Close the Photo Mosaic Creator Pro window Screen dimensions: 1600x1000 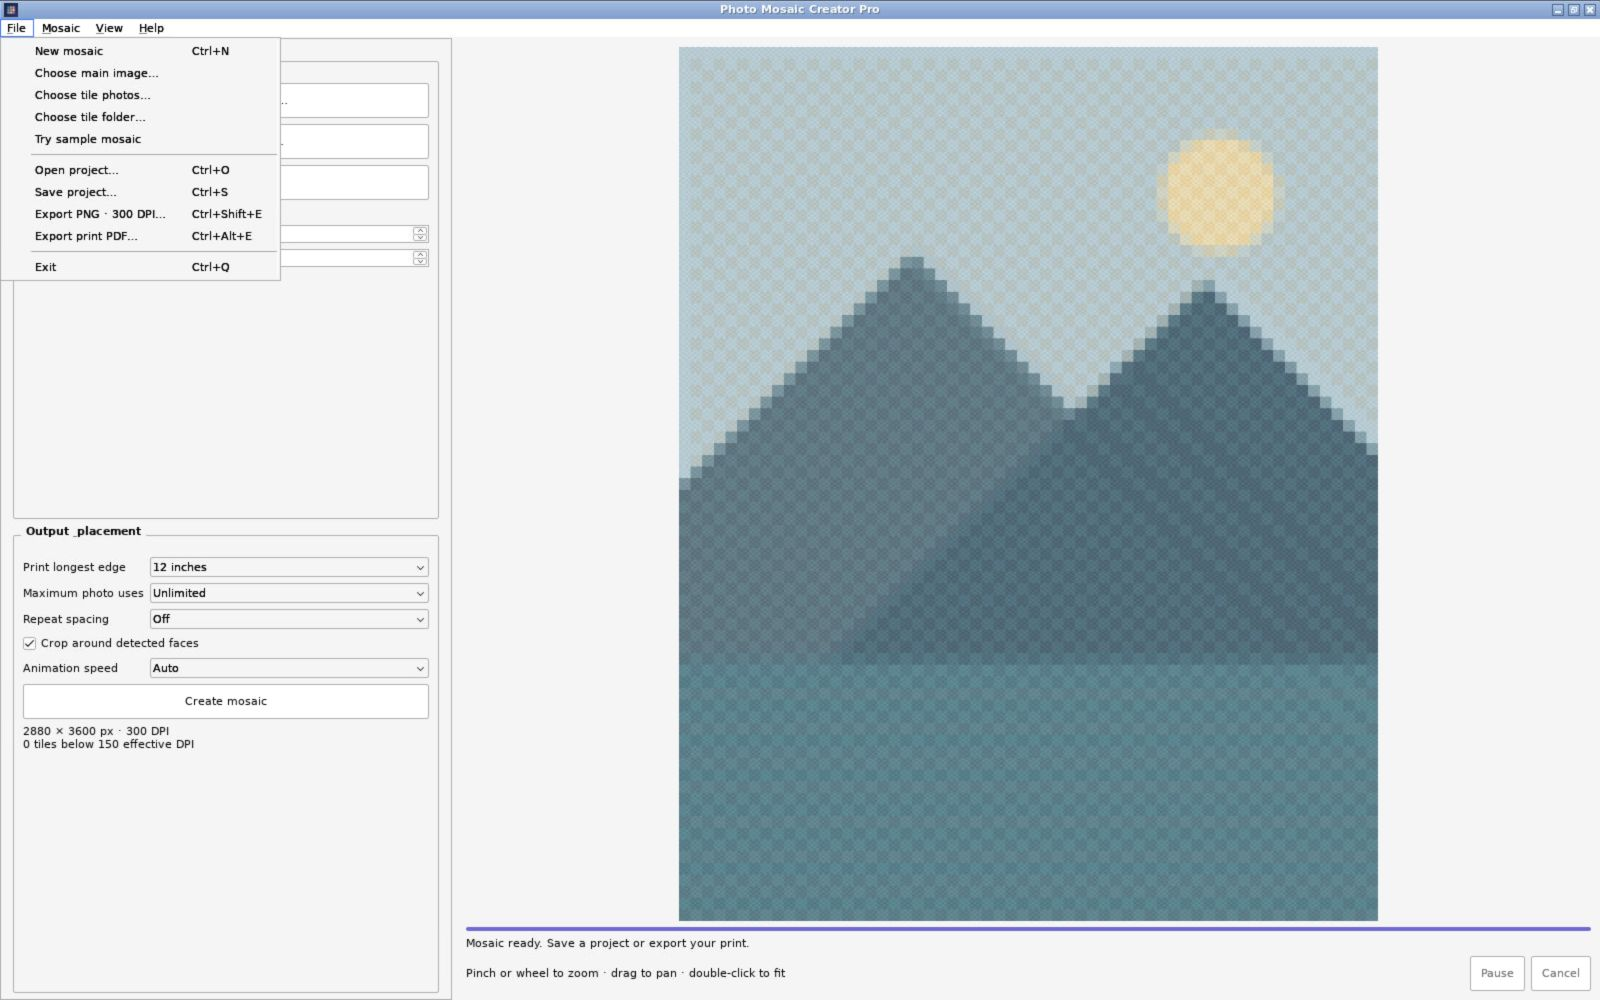click(1589, 9)
